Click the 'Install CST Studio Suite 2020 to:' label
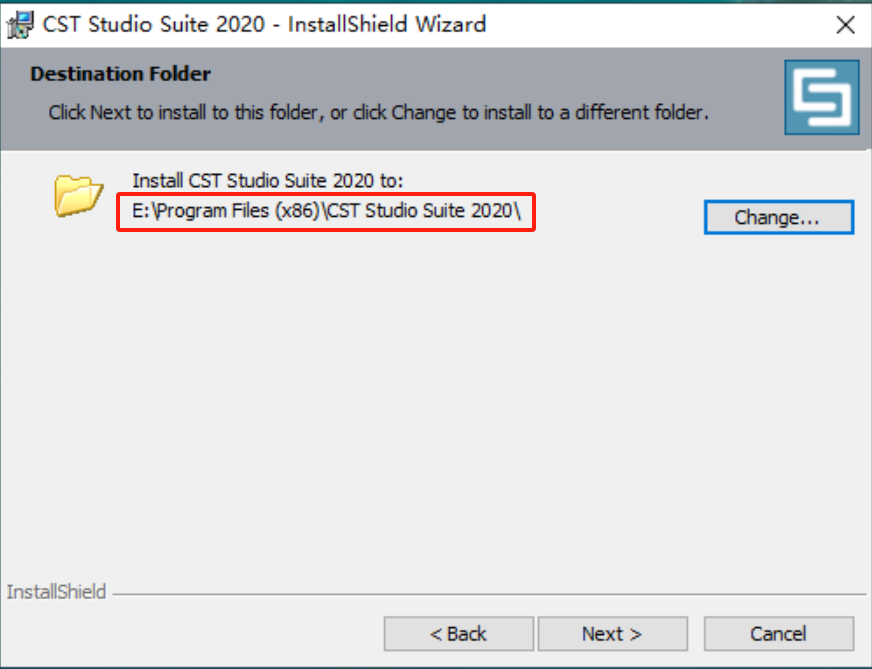The height and width of the screenshot is (669, 872). (267, 181)
